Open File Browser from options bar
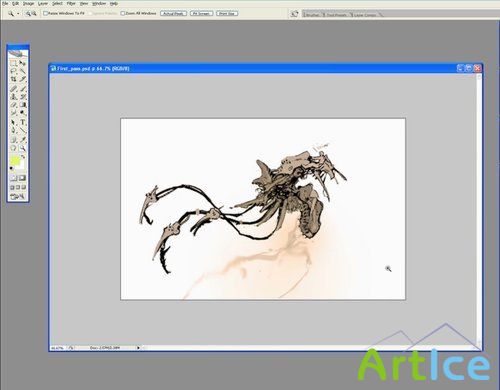The height and width of the screenshot is (390, 500). [294, 14]
